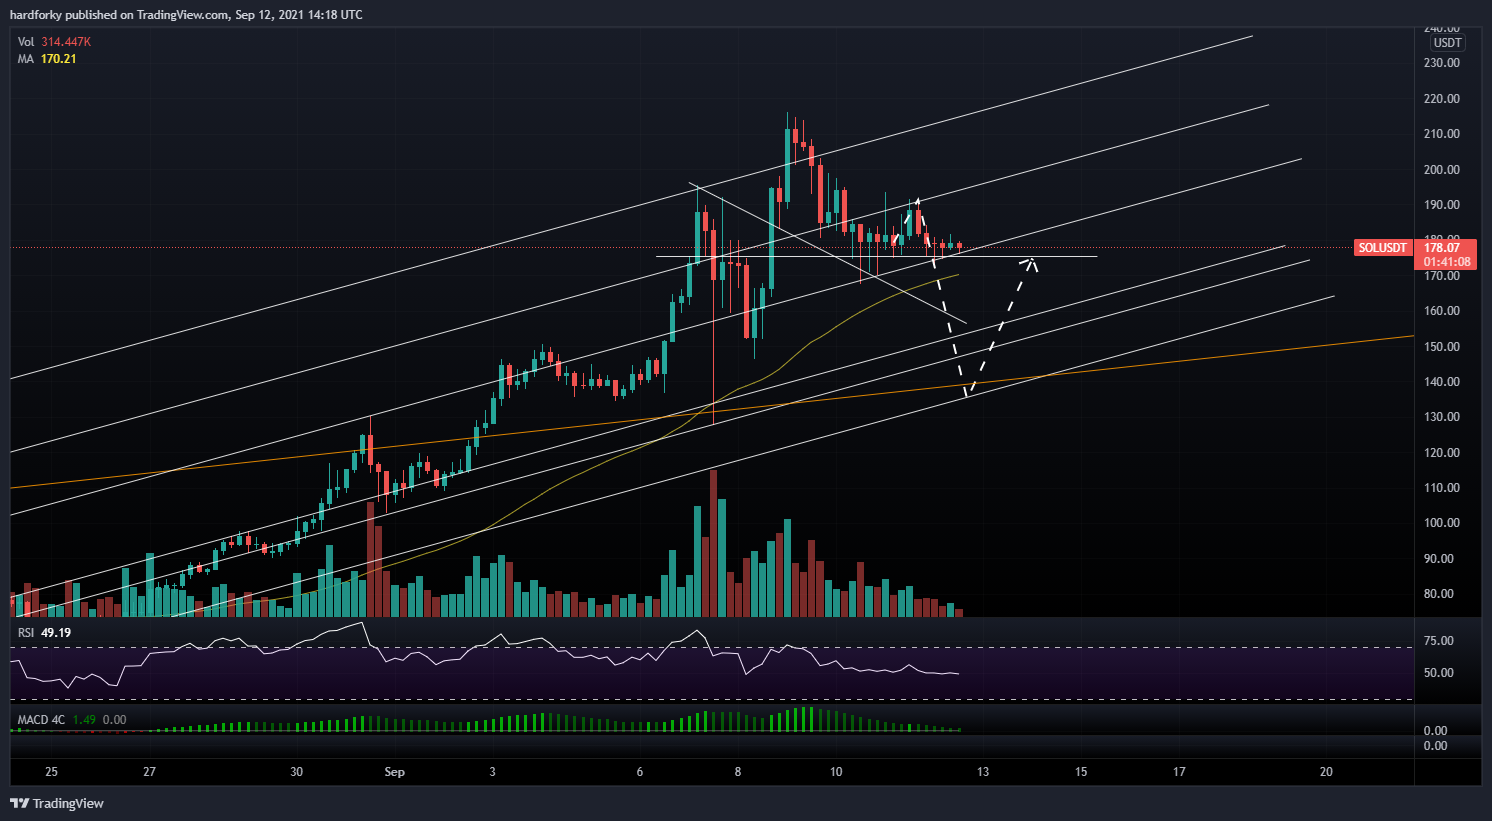Click the 140.00 price axis label
The height and width of the screenshot is (821, 1492).
(x=1441, y=382)
